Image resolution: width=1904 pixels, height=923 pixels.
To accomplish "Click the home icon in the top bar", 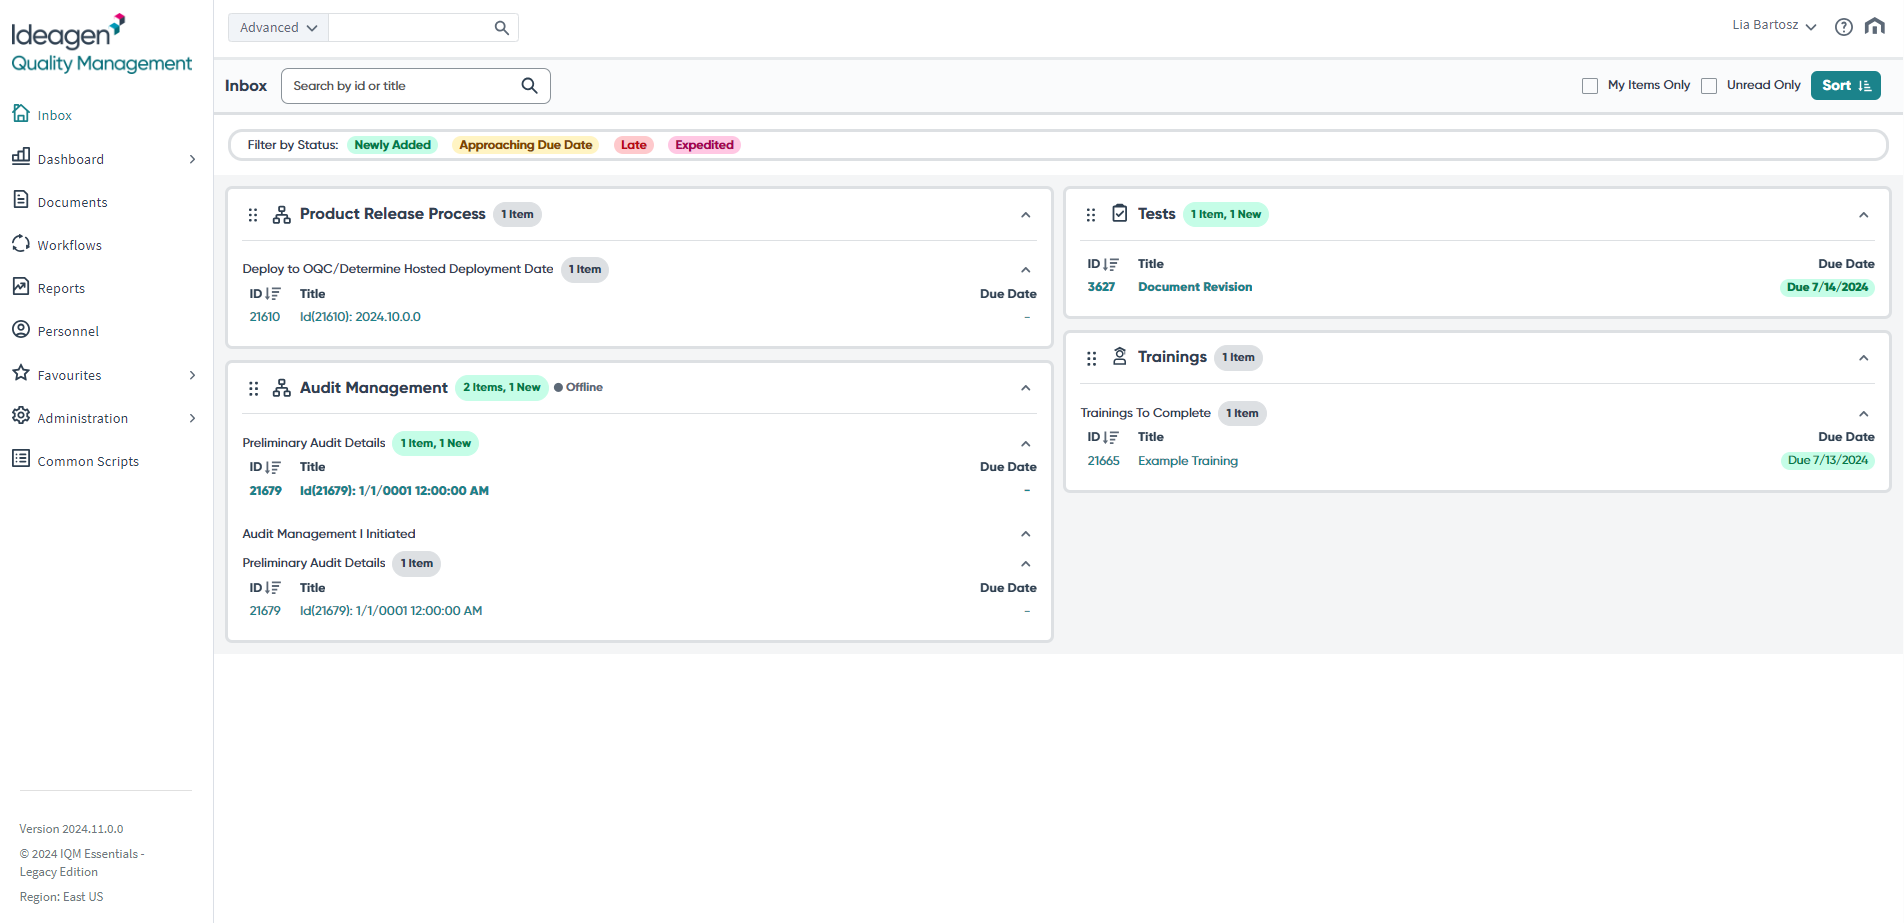I will [1875, 27].
